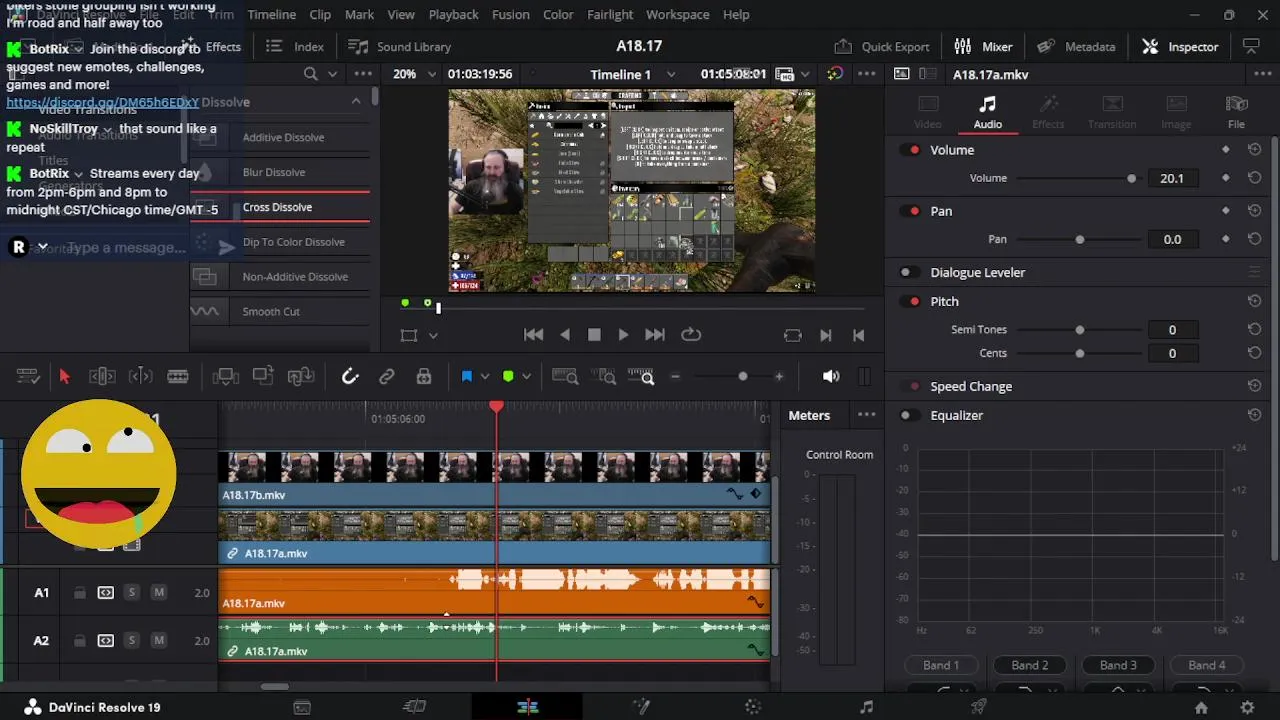1280x720 pixels.
Task: Click the Semi Tones slider handle
Action: click(x=1080, y=330)
